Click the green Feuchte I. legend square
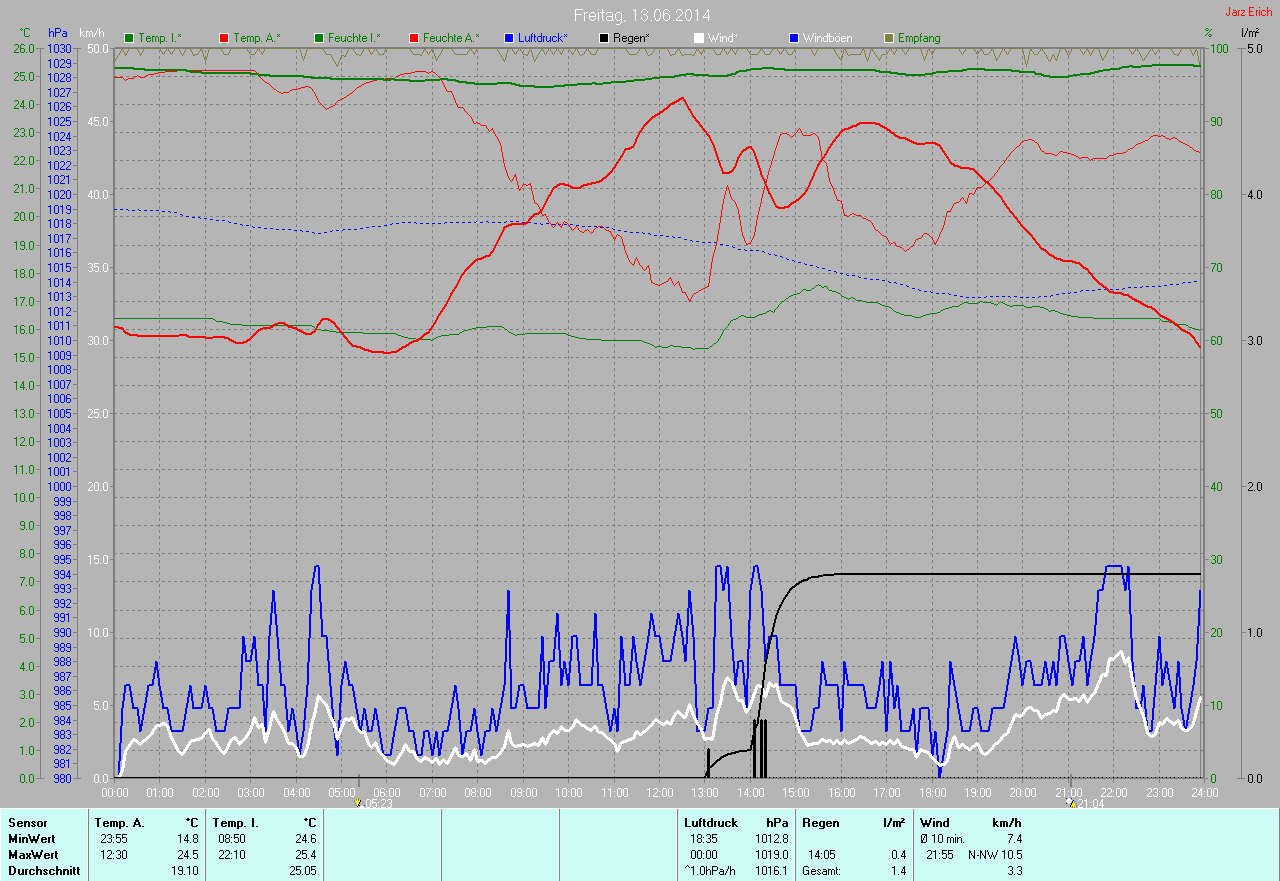This screenshot has height=881, width=1280. click(x=319, y=38)
